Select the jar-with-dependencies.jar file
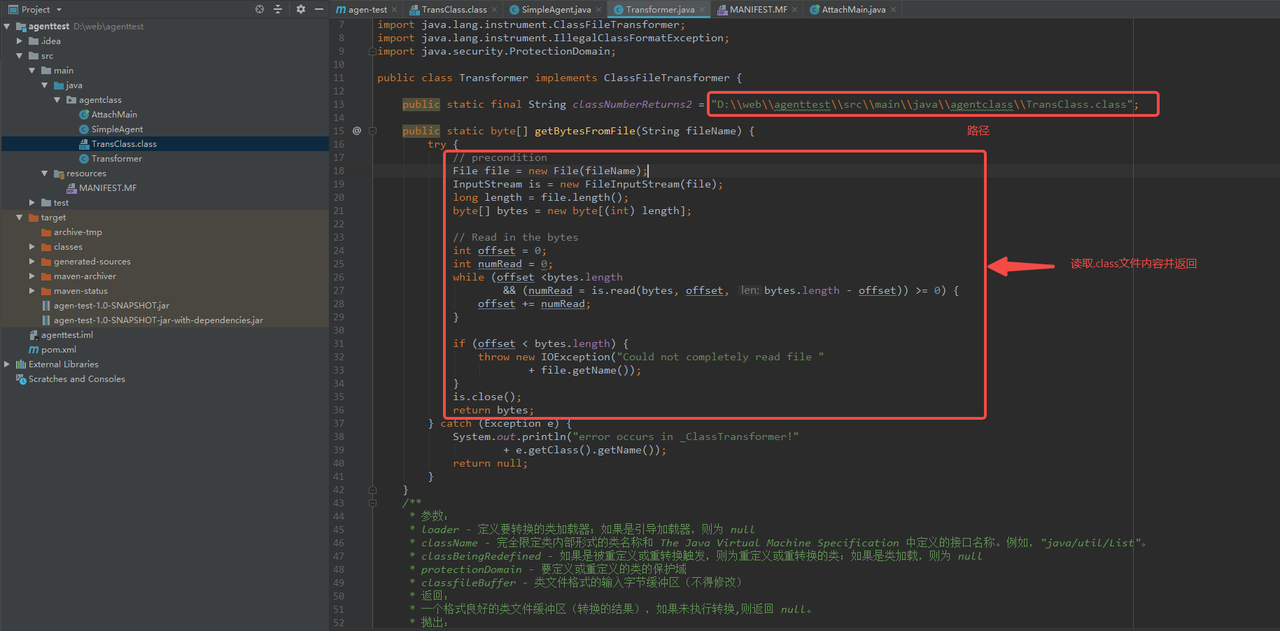Viewport: 1280px width, 631px height. (158, 320)
